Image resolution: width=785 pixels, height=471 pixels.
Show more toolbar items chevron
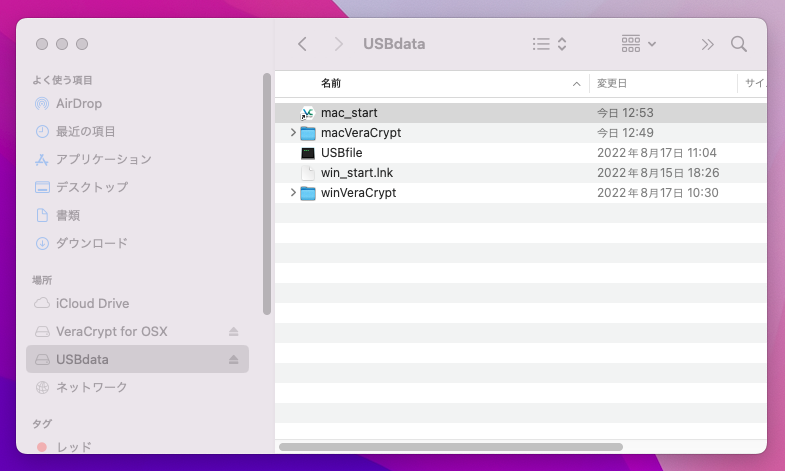[x=708, y=44]
